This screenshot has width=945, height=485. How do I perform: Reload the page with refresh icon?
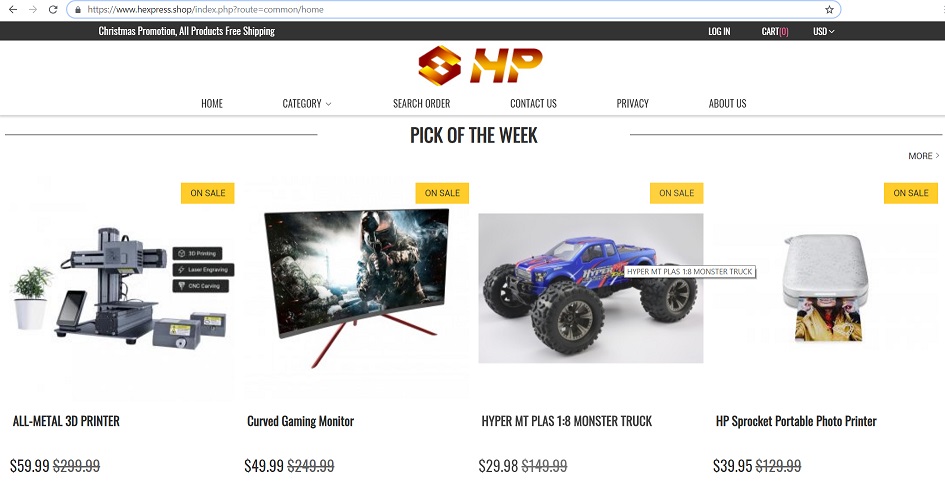(x=53, y=10)
